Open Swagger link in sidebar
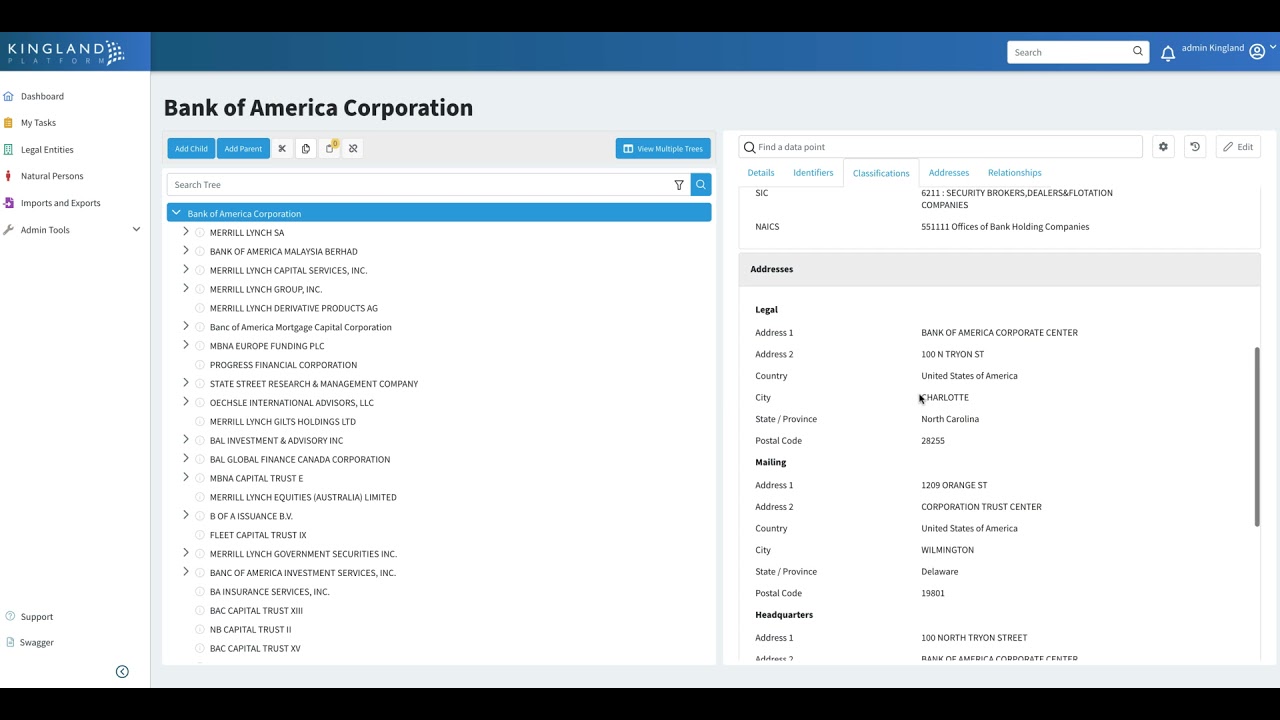The height and width of the screenshot is (720, 1280). [37, 643]
